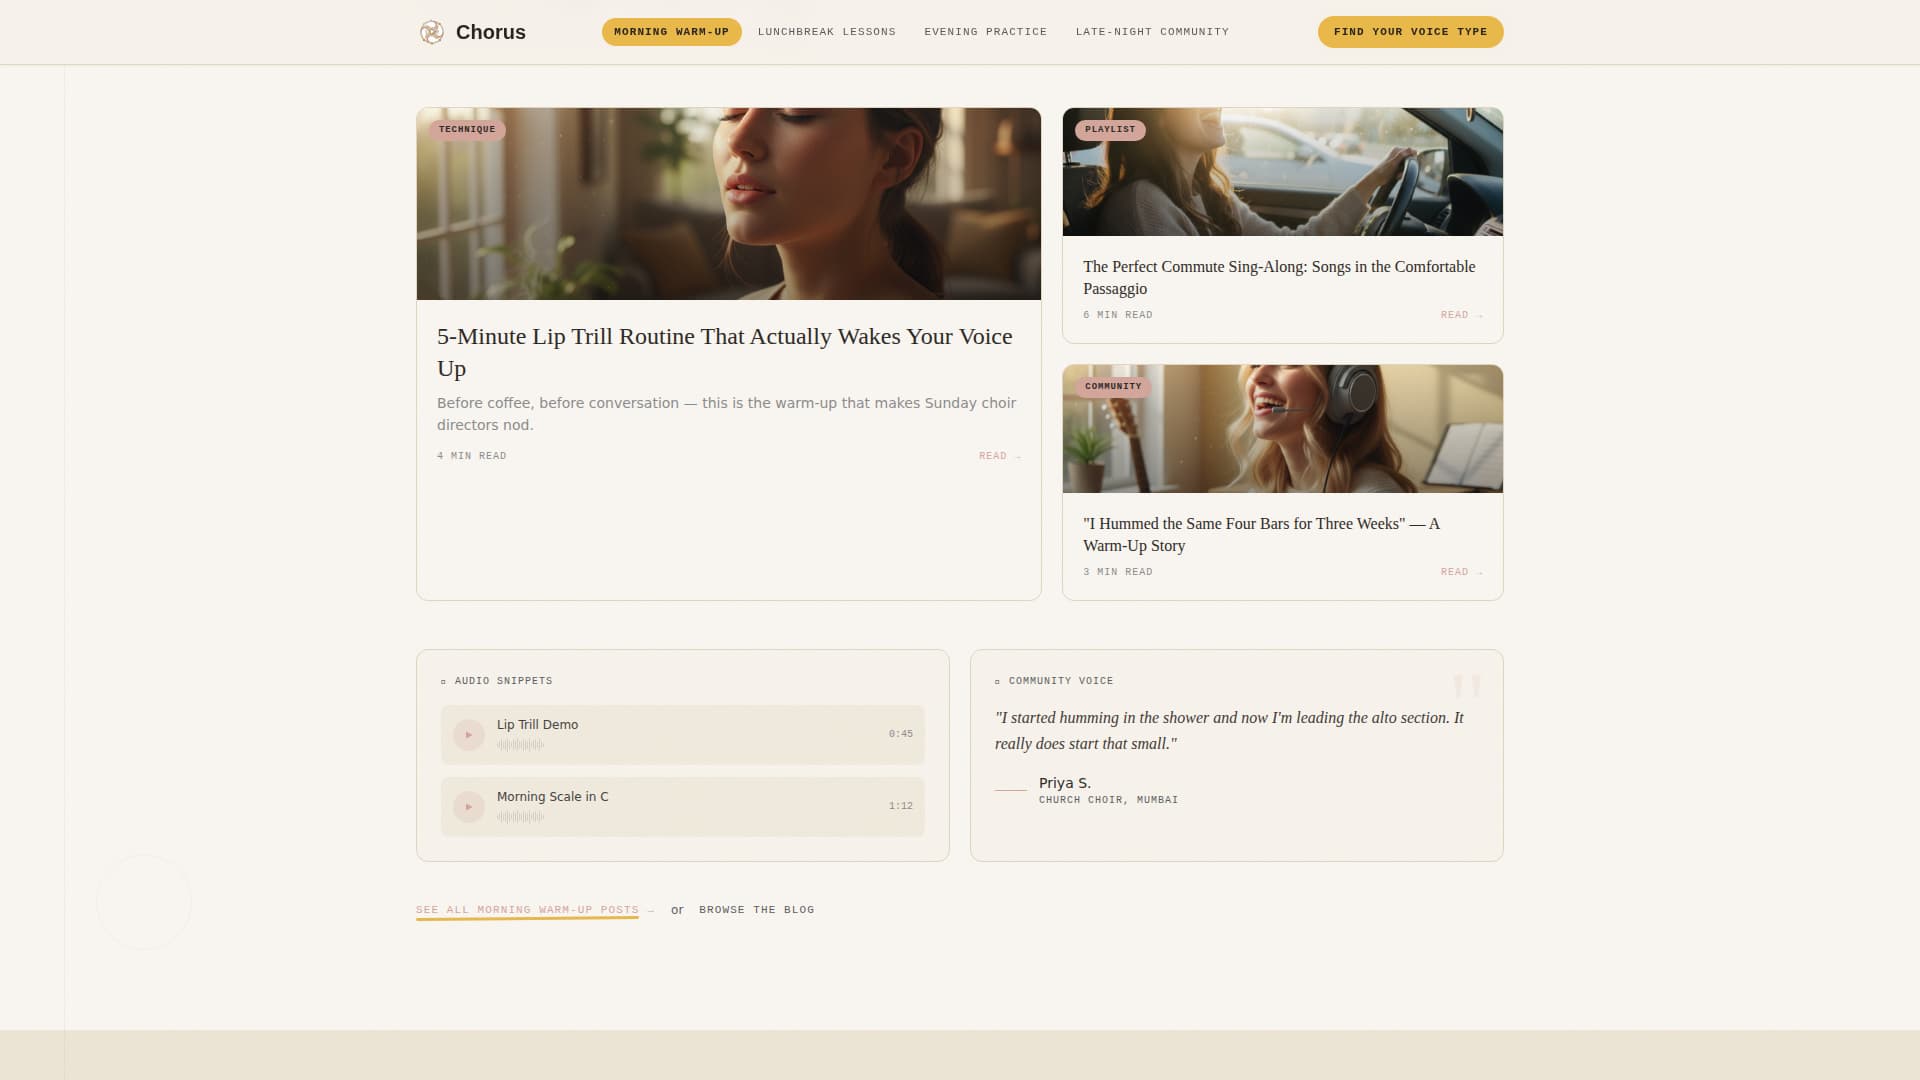Read the lip trill routine article
The image size is (1920, 1080).
click(x=999, y=456)
